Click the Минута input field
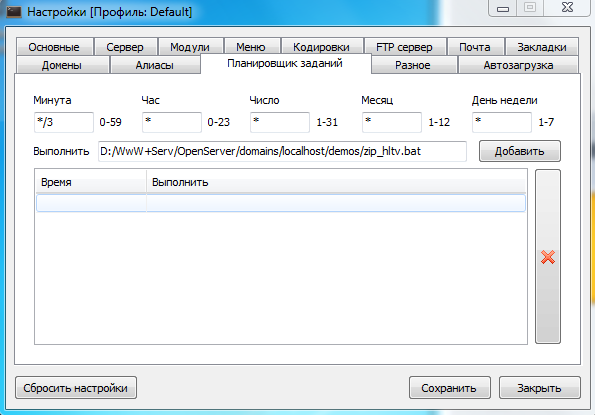595x415 pixels. click(x=64, y=122)
